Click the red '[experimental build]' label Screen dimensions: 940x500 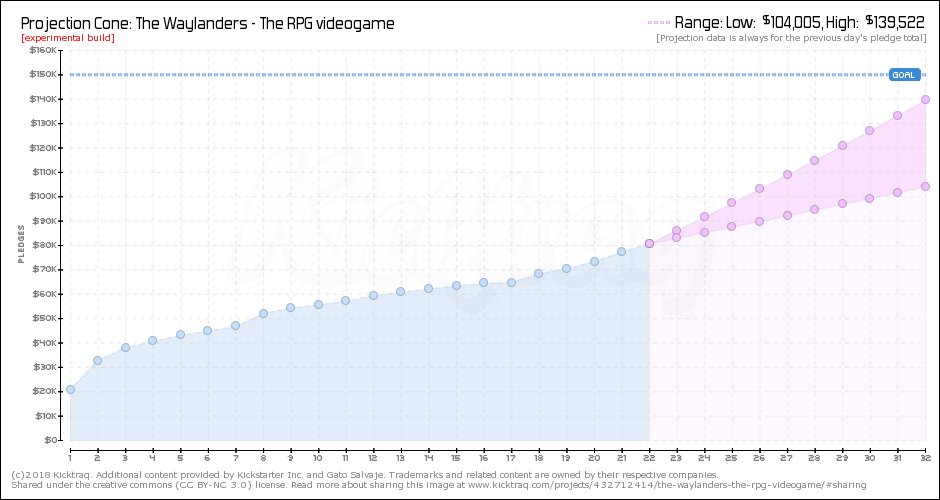(x=68, y=38)
